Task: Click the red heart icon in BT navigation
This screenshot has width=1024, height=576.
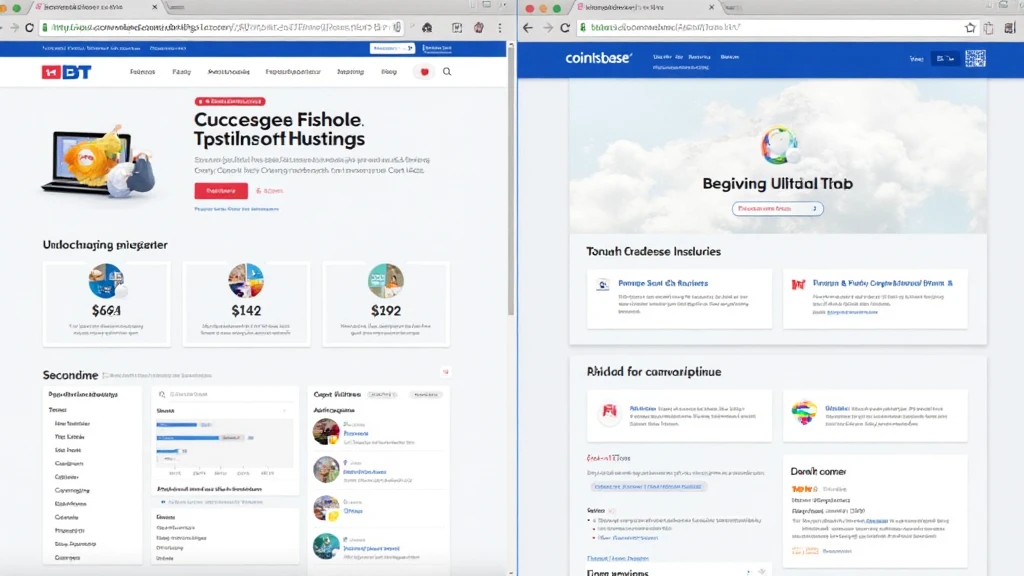Action: (424, 72)
